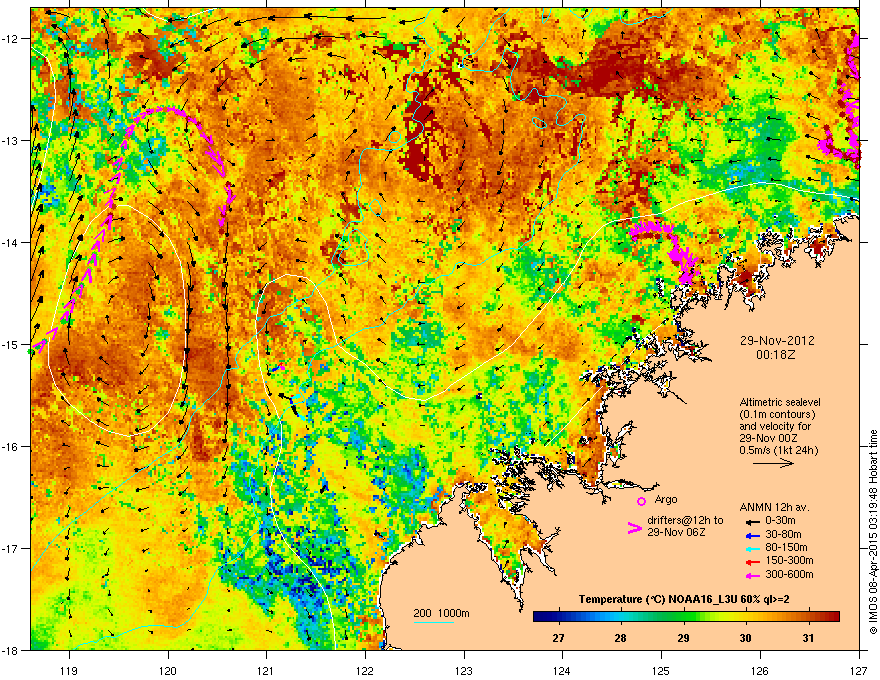Click the blue 30-80m legend arrow
Image resolution: width=880 pixels, height=680 pixels.
(752, 535)
